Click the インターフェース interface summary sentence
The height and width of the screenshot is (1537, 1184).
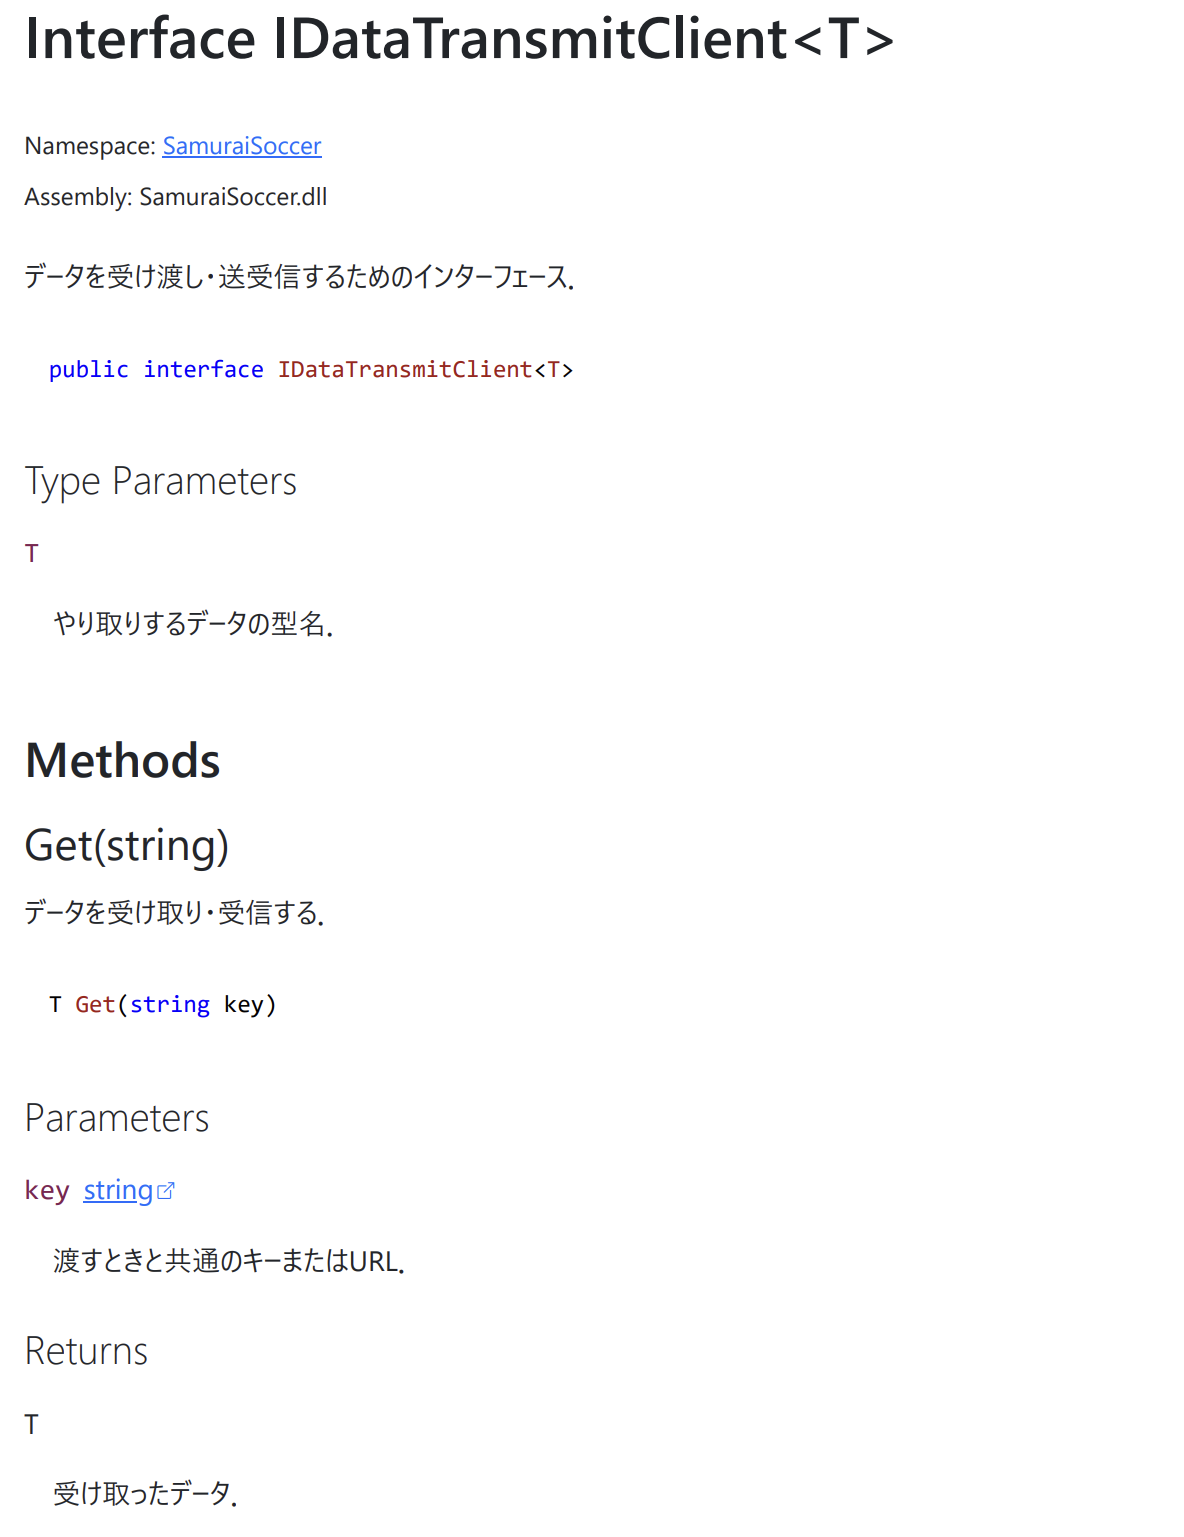click(299, 277)
